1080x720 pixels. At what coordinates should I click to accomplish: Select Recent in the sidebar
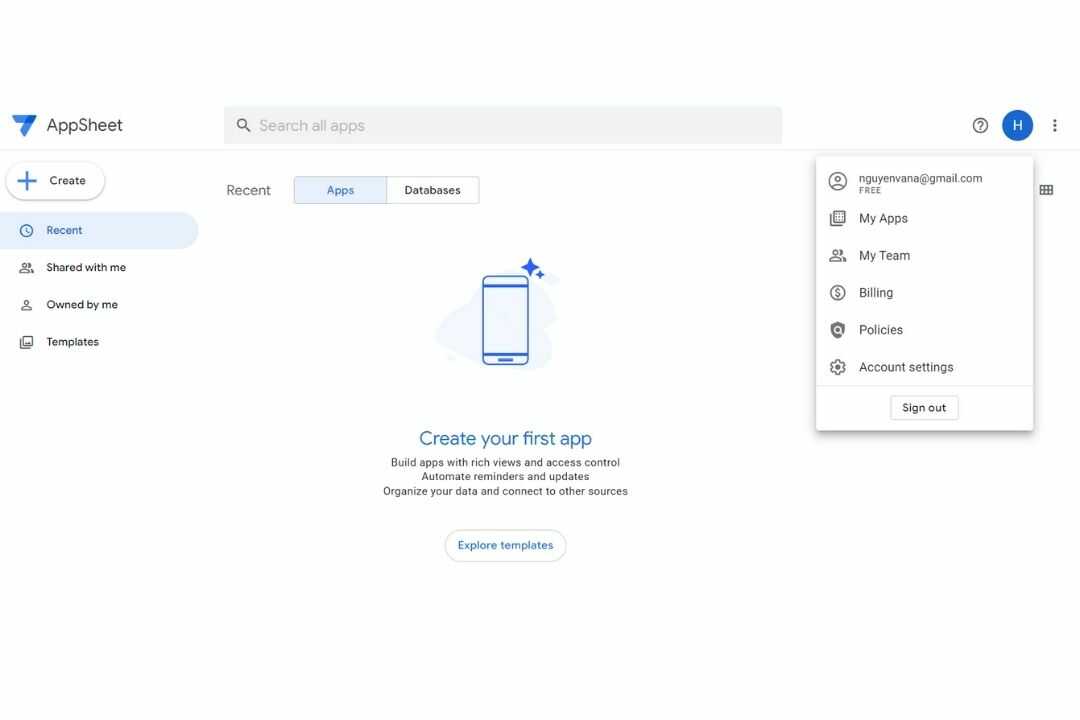[x=64, y=230]
